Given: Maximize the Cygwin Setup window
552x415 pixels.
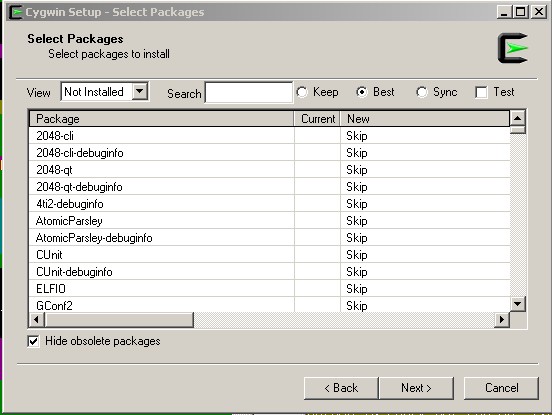Looking at the screenshot, I should coord(521,12).
